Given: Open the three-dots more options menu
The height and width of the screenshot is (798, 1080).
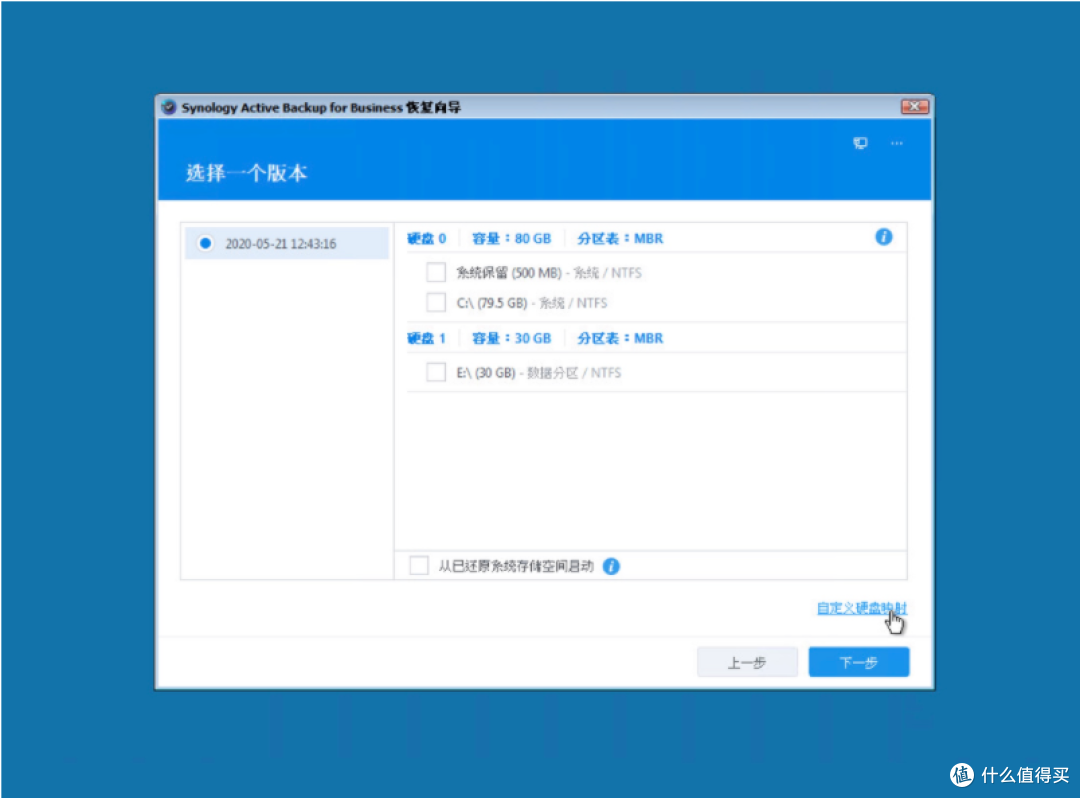Looking at the screenshot, I should (896, 143).
